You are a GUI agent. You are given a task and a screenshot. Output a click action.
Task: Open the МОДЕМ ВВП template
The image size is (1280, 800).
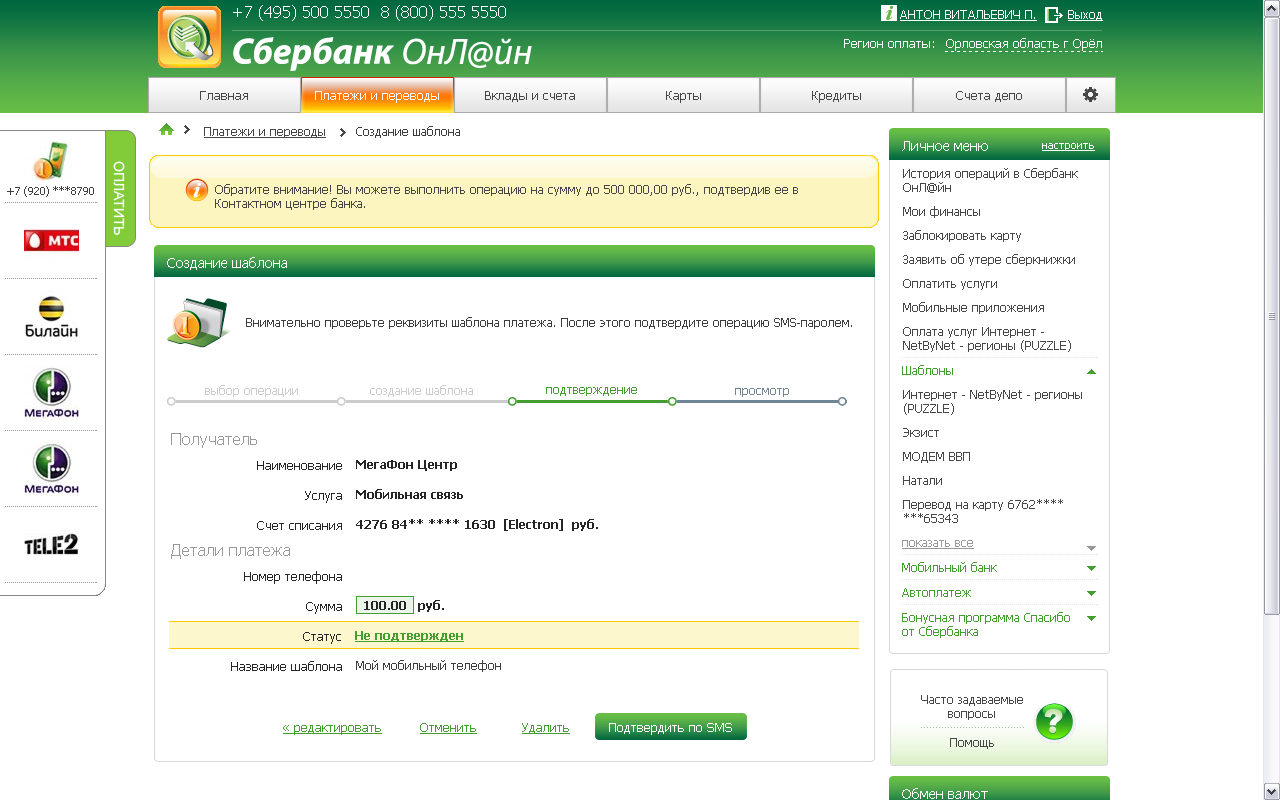click(936, 457)
